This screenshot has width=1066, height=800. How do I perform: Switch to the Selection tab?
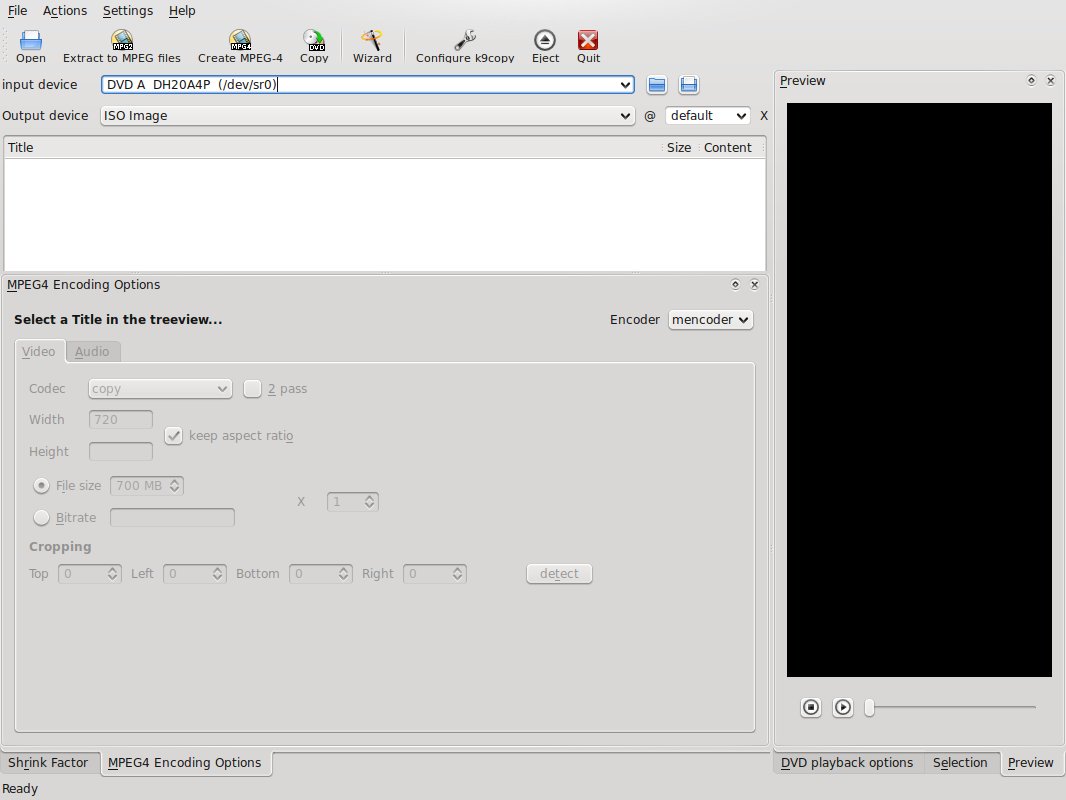tap(960, 763)
